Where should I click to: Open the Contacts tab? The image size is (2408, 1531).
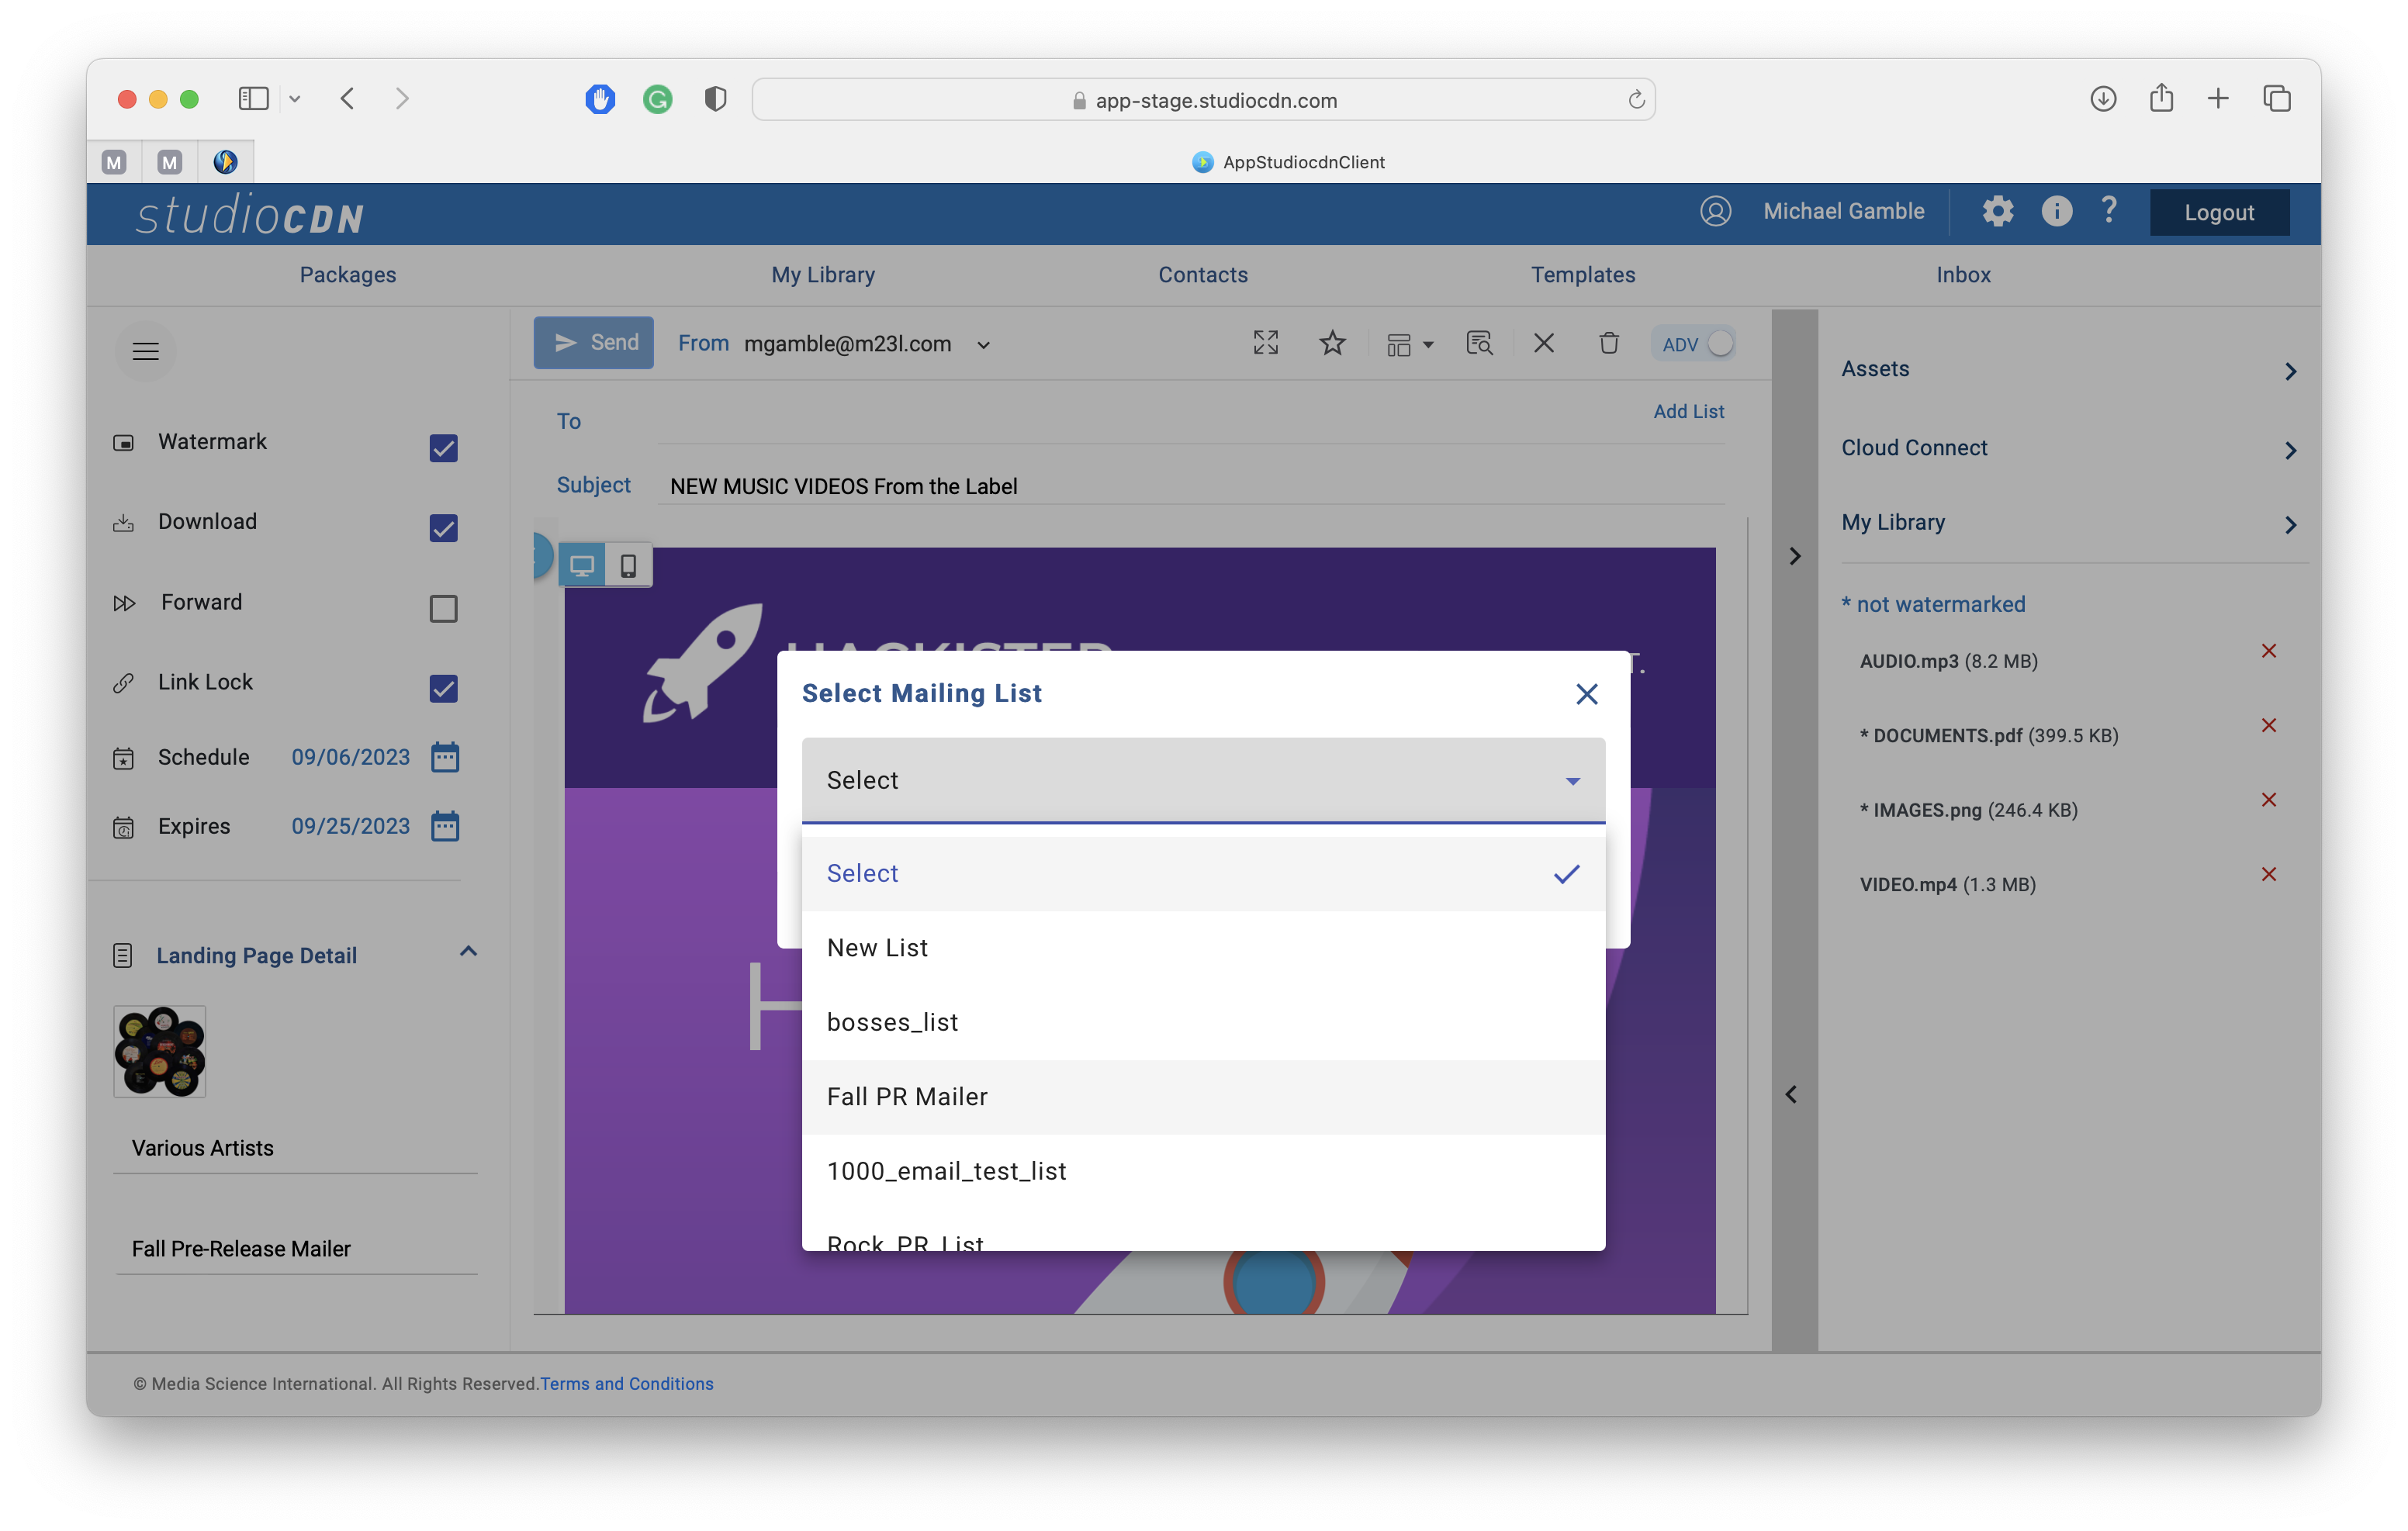coord(1203,274)
